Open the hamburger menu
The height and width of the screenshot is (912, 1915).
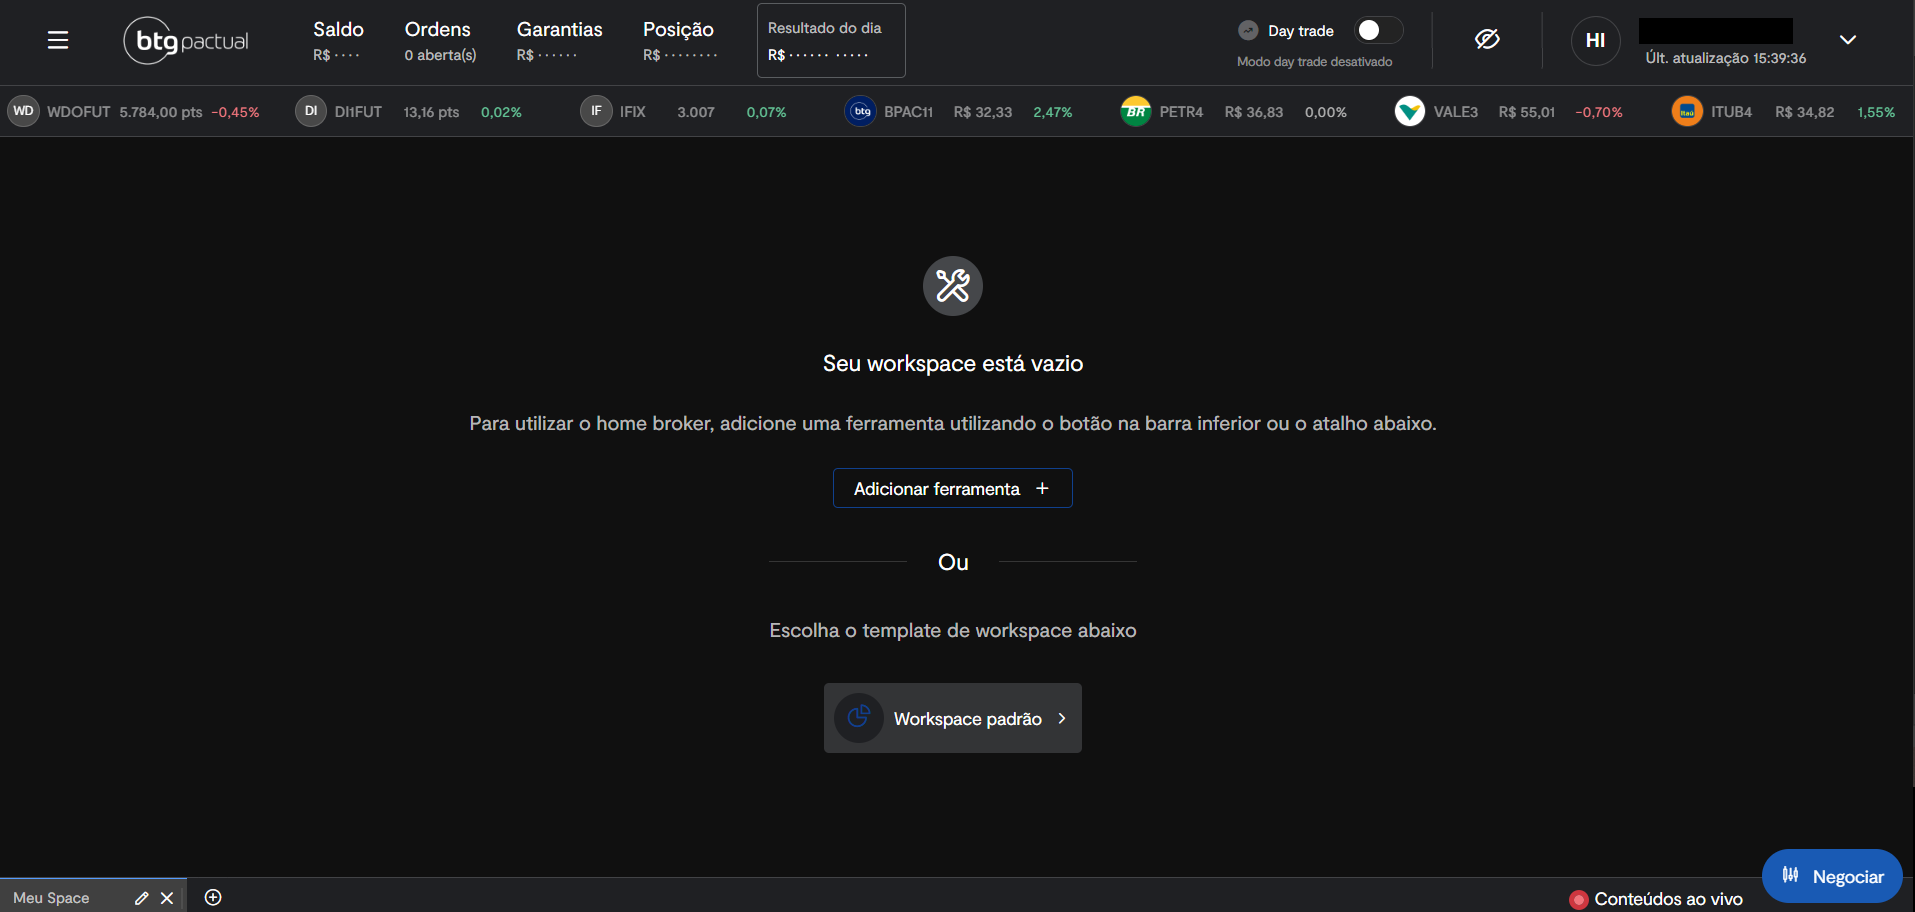click(58, 40)
